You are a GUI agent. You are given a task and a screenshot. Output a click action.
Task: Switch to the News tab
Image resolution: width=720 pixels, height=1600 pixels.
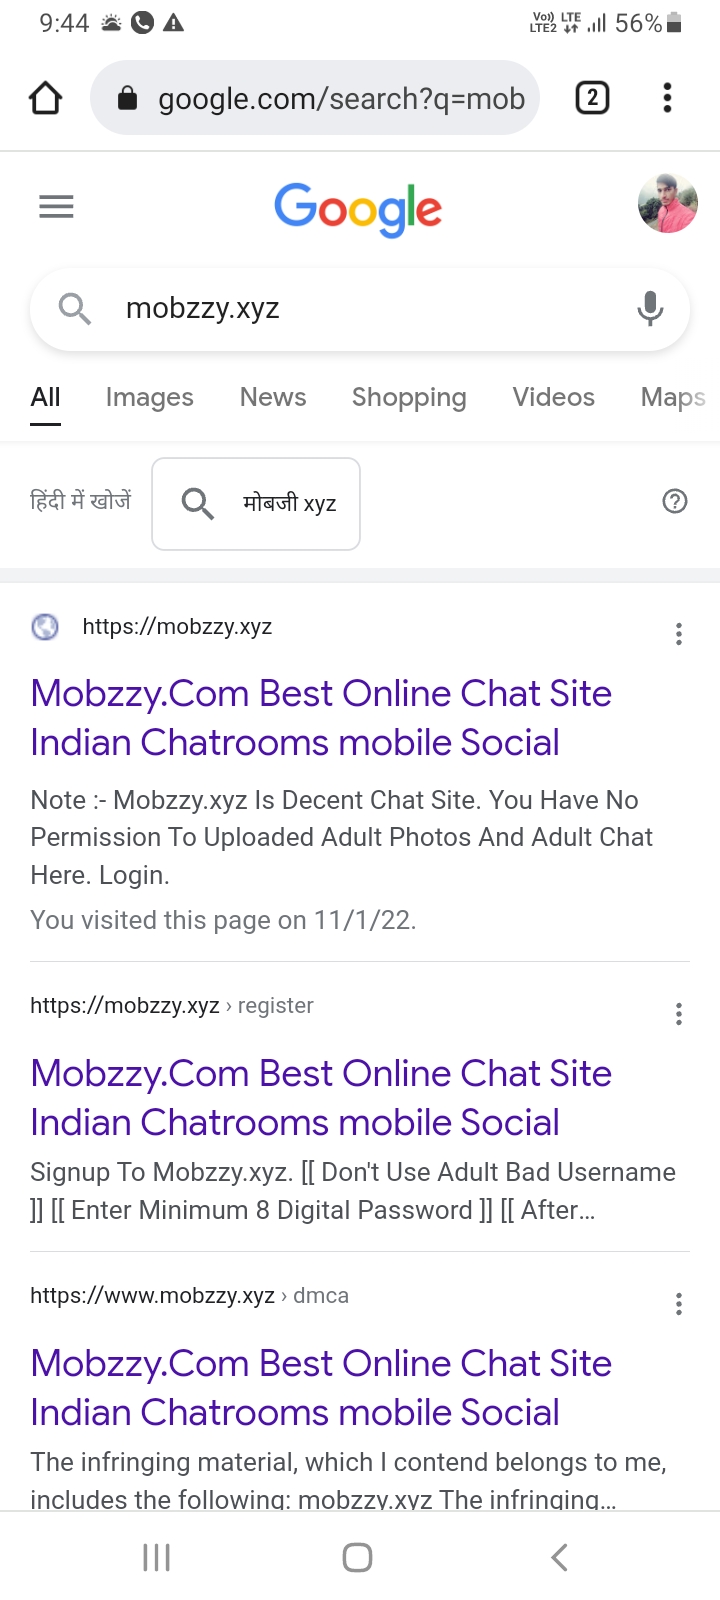pos(273,397)
